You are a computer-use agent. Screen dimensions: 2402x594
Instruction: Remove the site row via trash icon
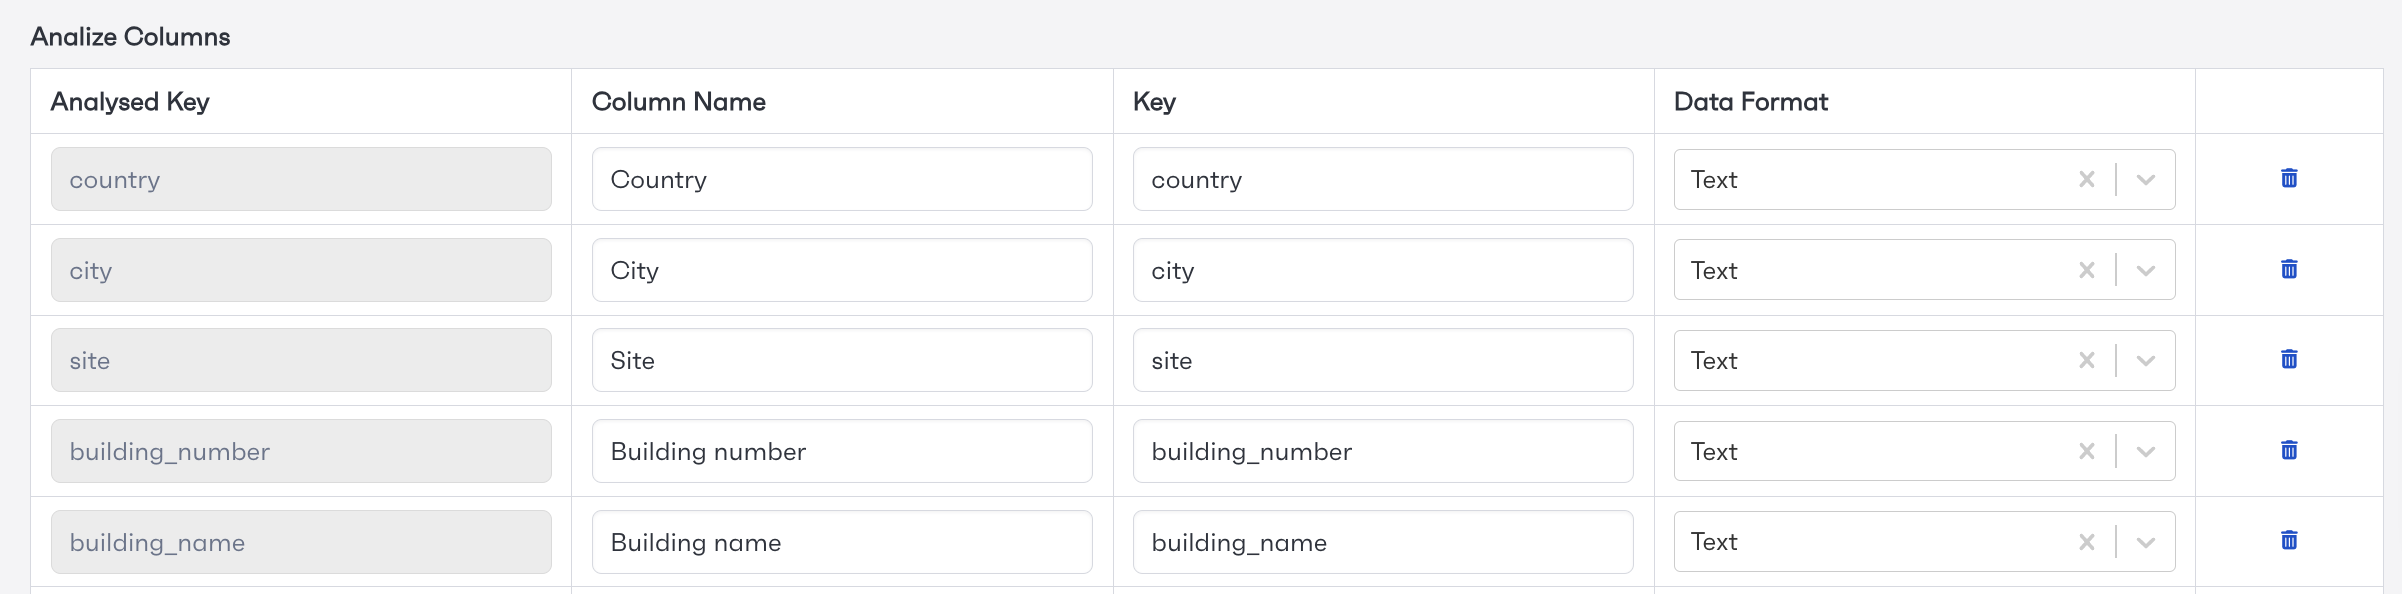[2289, 359]
